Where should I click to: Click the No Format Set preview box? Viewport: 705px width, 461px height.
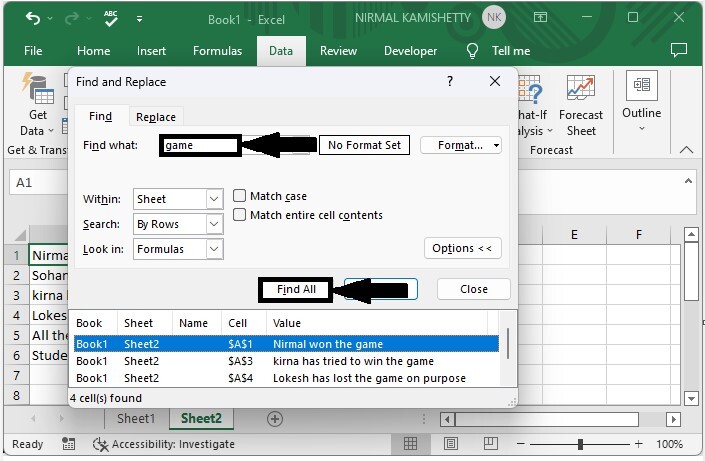tap(364, 145)
